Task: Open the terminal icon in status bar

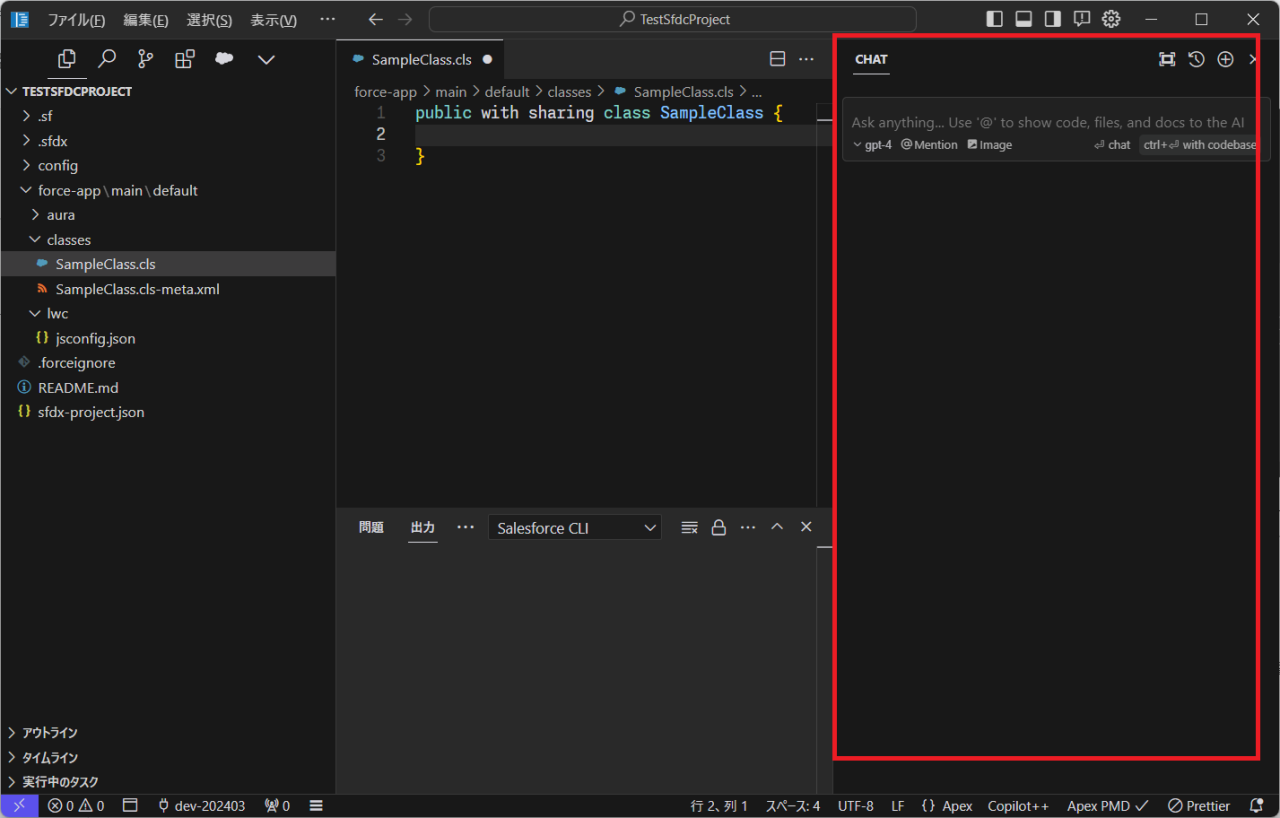Action: click(x=128, y=806)
